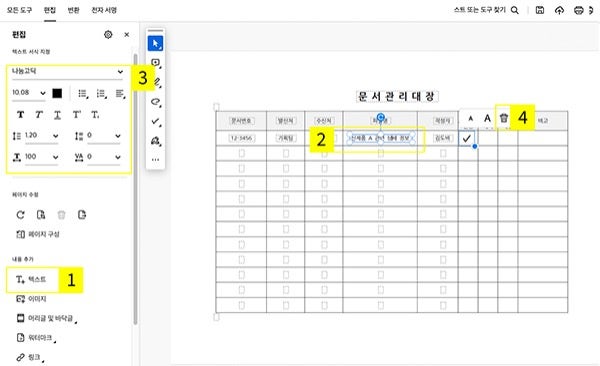This screenshot has width=600, height=366.
Task: Click 페이지 구성 organize pages button
Action: (x=38, y=234)
